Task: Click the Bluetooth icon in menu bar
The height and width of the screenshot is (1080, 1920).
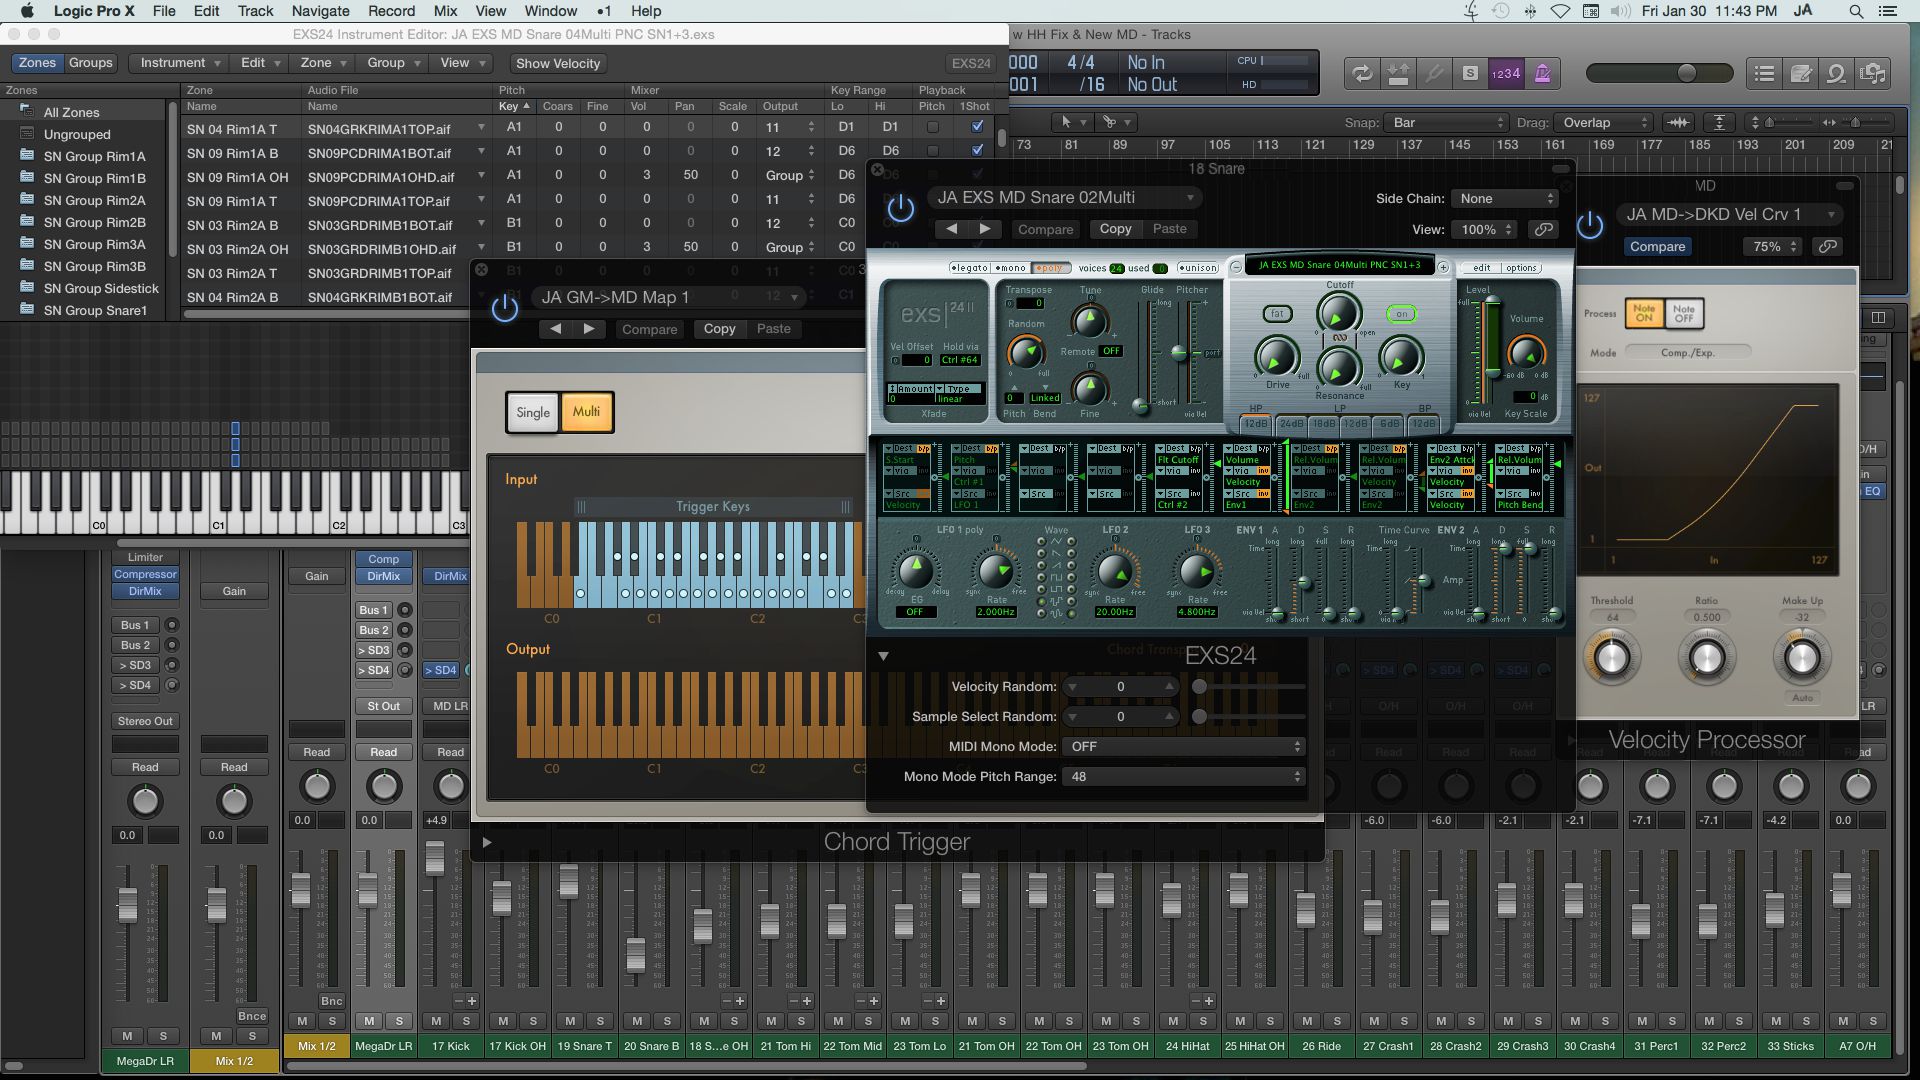Action: click(x=1530, y=11)
